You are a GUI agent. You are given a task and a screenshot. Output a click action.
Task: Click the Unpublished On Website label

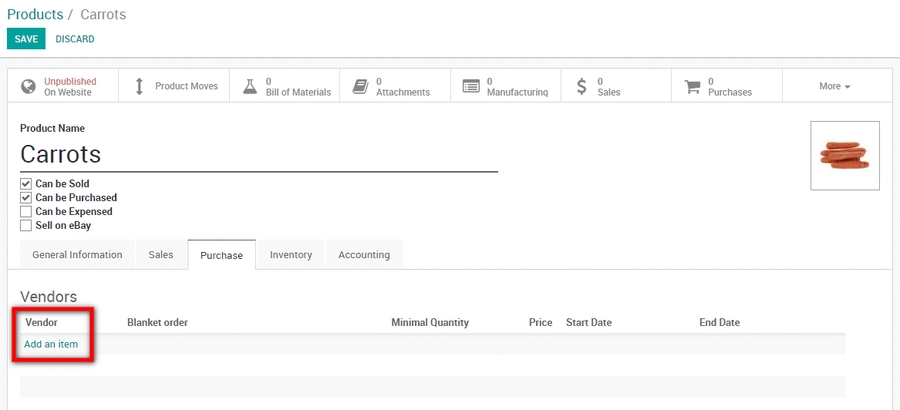(x=70, y=87)
